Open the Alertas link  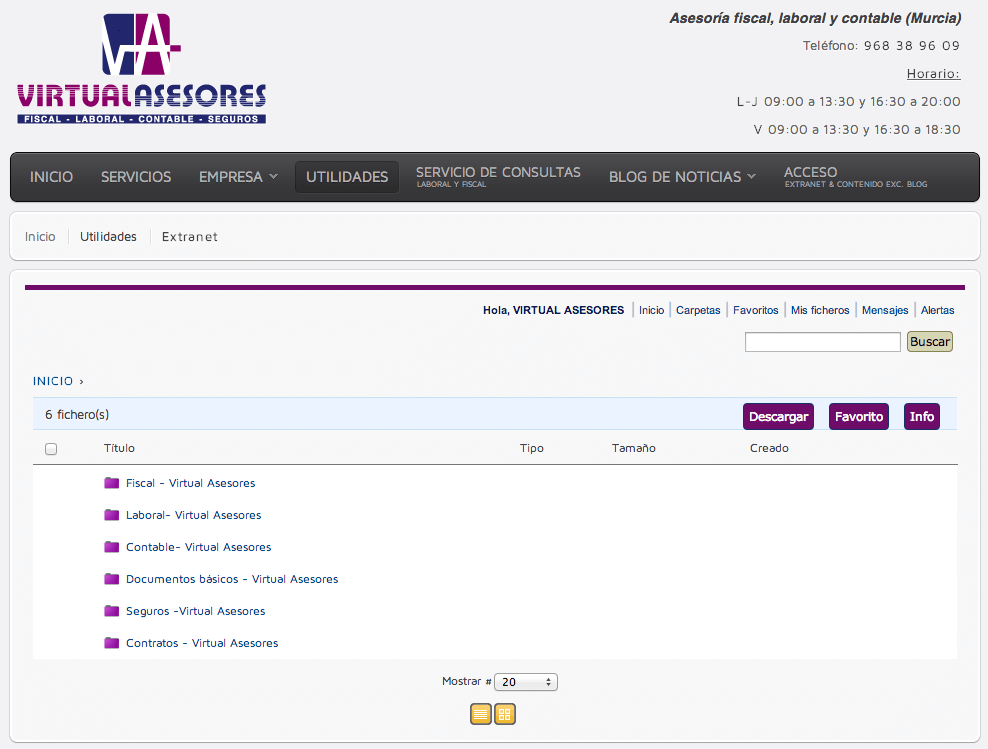(937, 310)
